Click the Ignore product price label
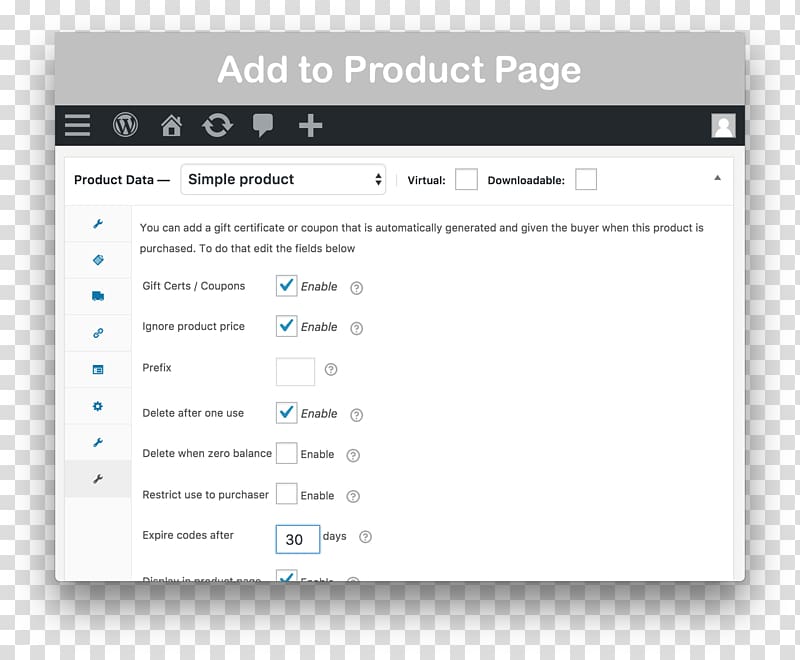Viewport: 800px width, 660px height. (x=193, y=326)
